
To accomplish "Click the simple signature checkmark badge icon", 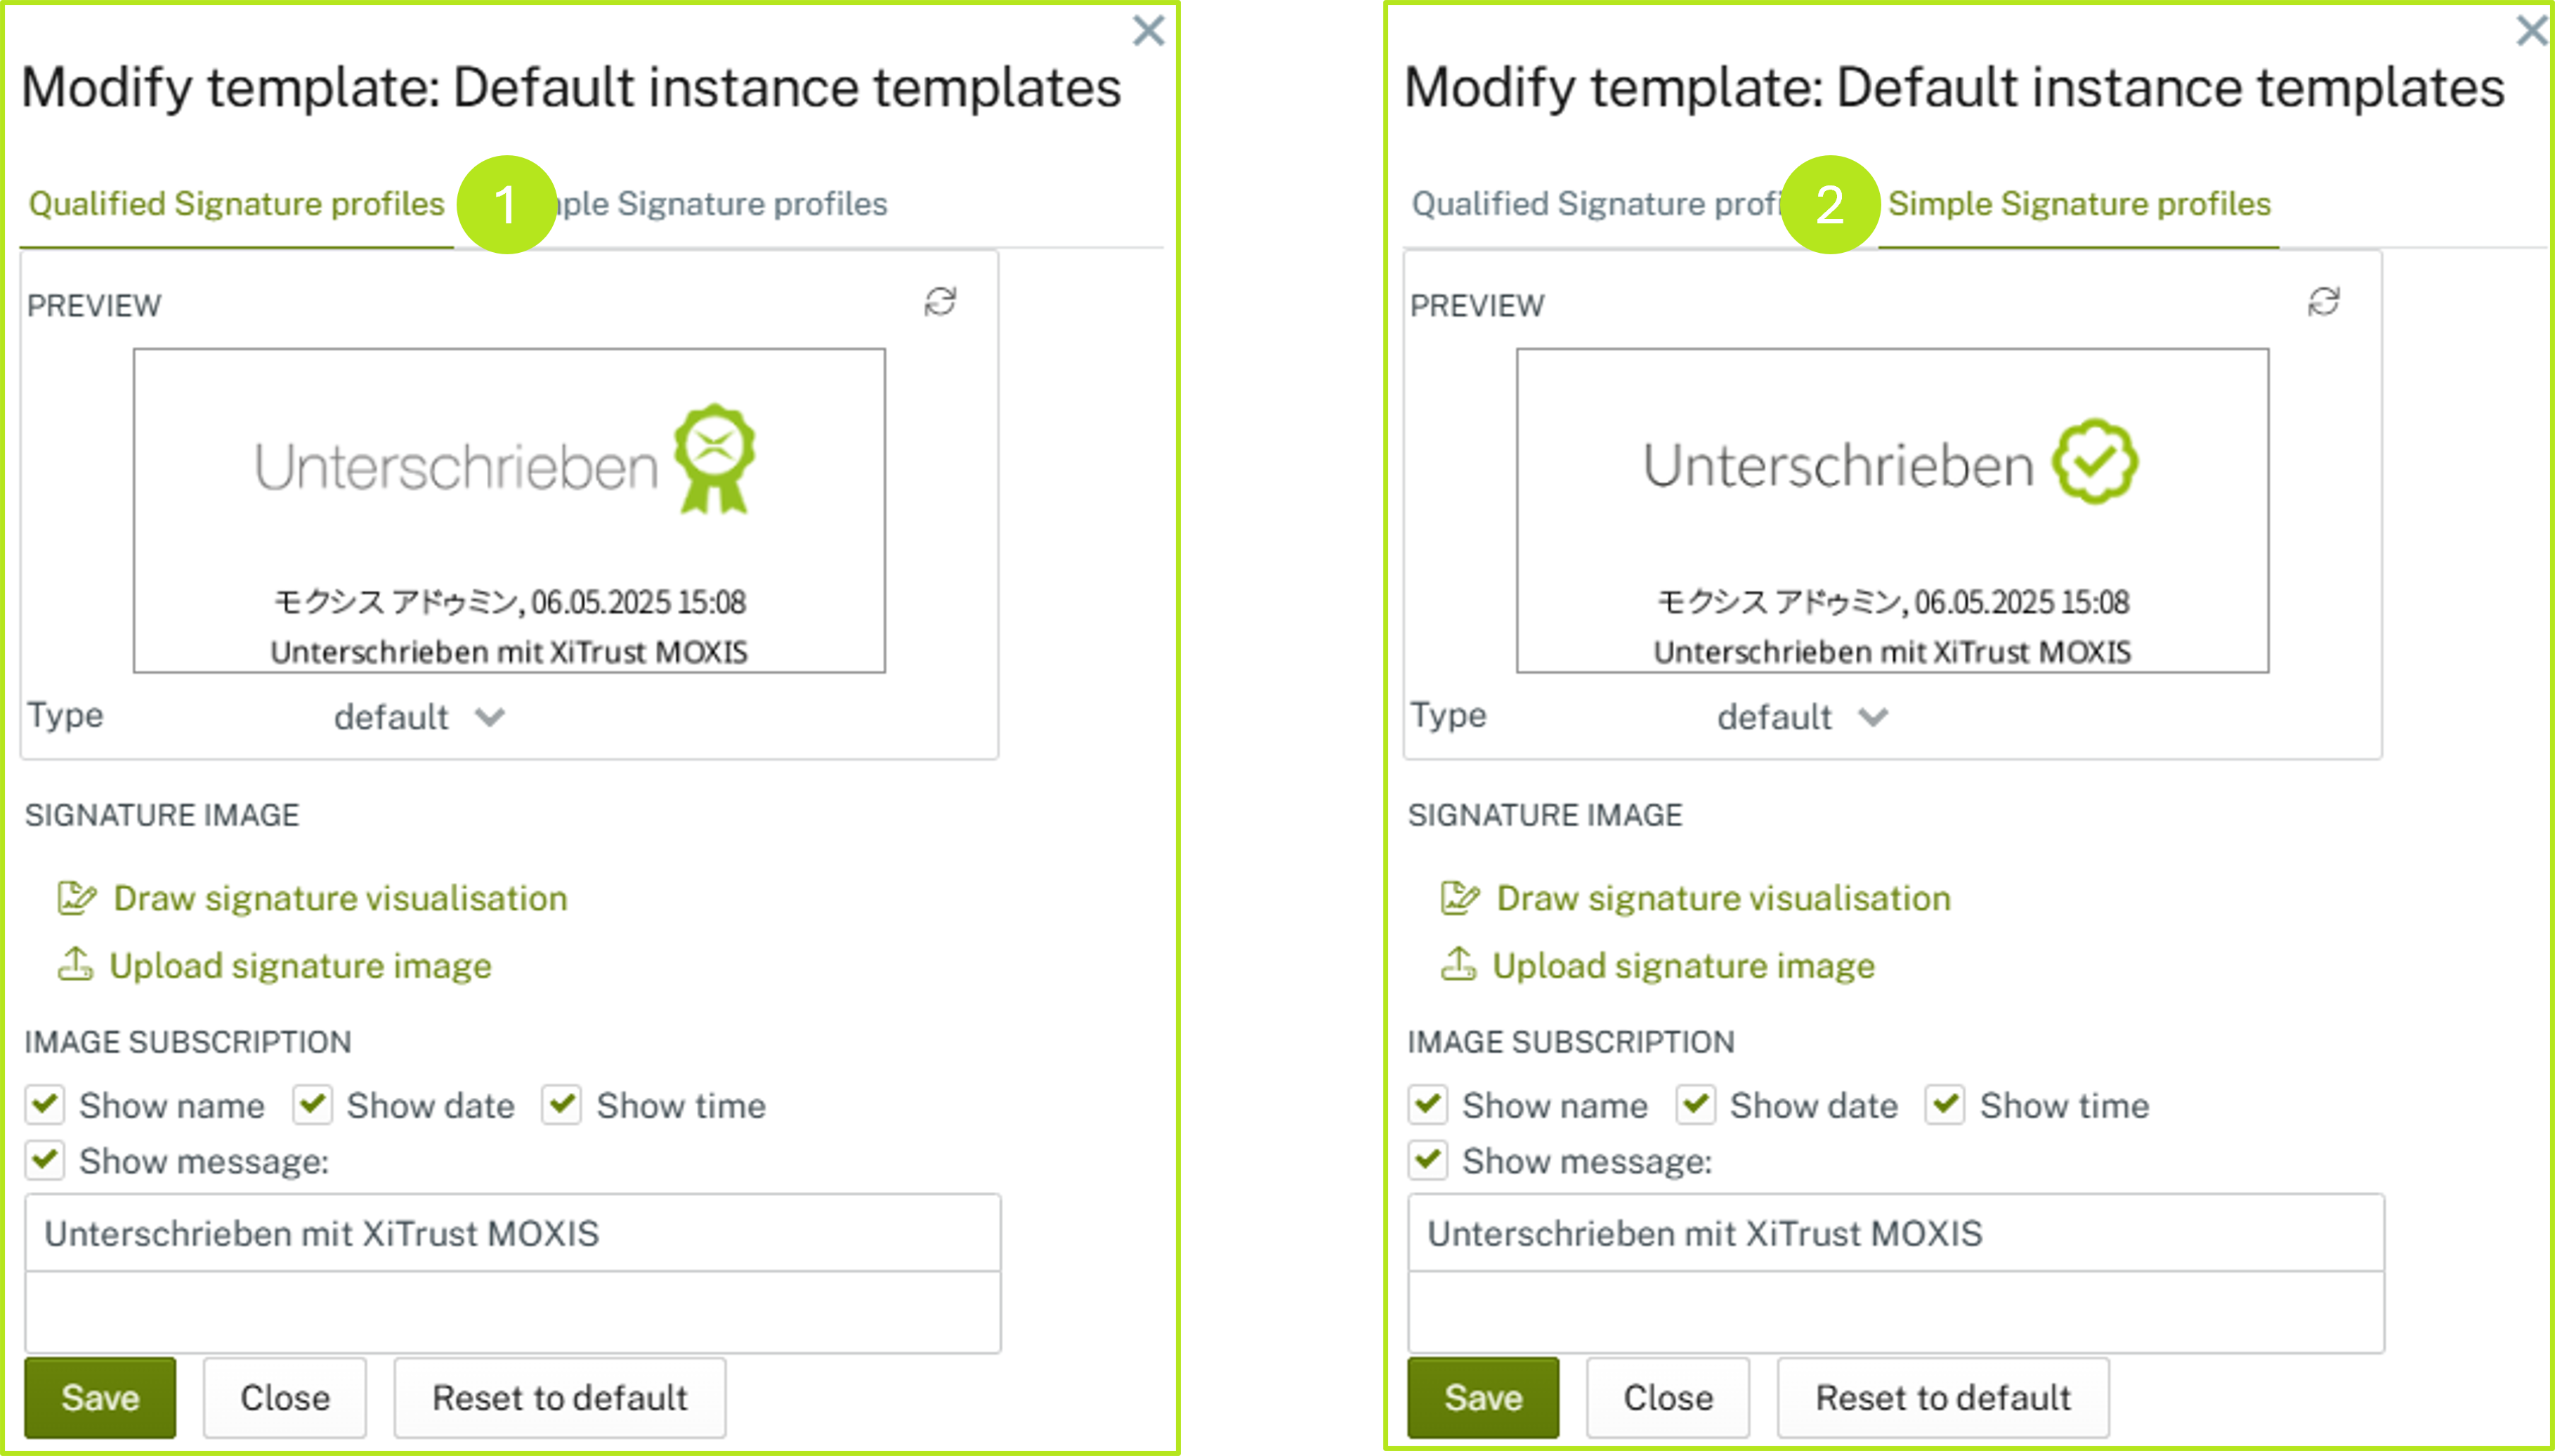I will (x=2095, y=462).
